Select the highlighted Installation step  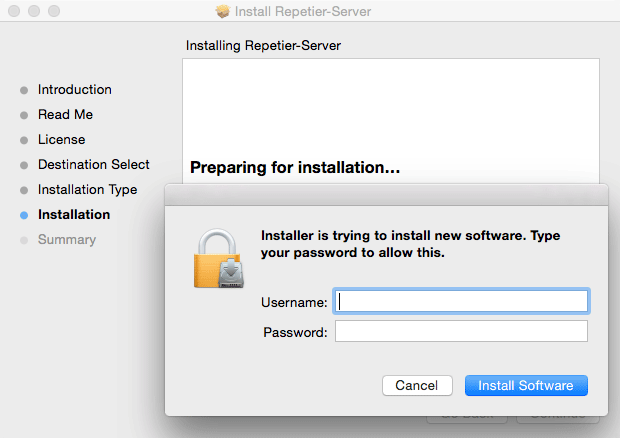coord(74,215)
